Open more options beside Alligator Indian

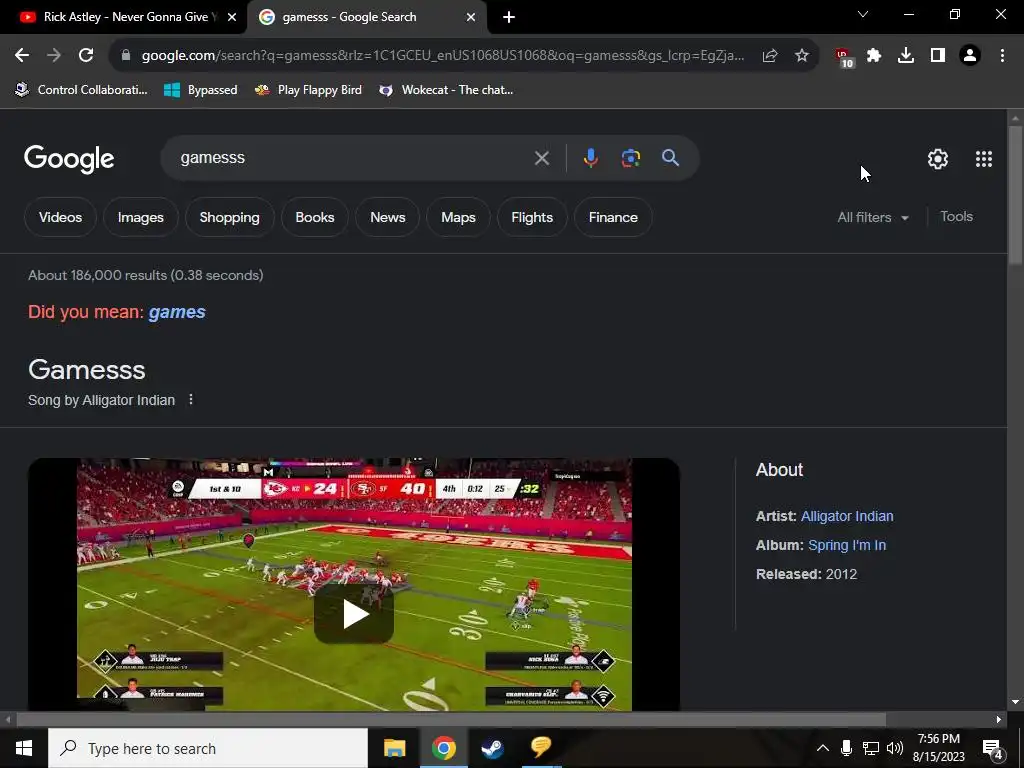[191, 399]
